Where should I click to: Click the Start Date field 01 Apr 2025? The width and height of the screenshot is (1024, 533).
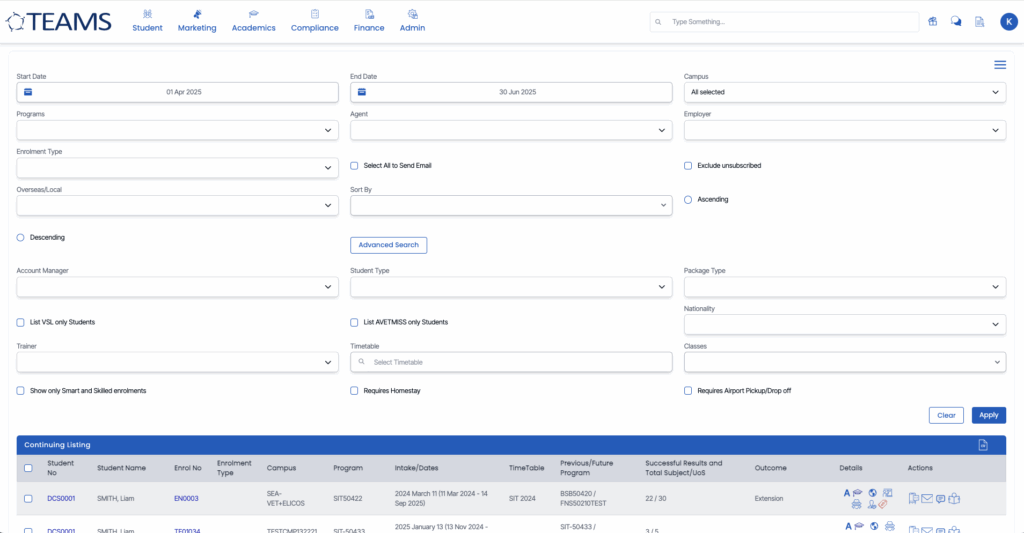[x=177, y=92]
